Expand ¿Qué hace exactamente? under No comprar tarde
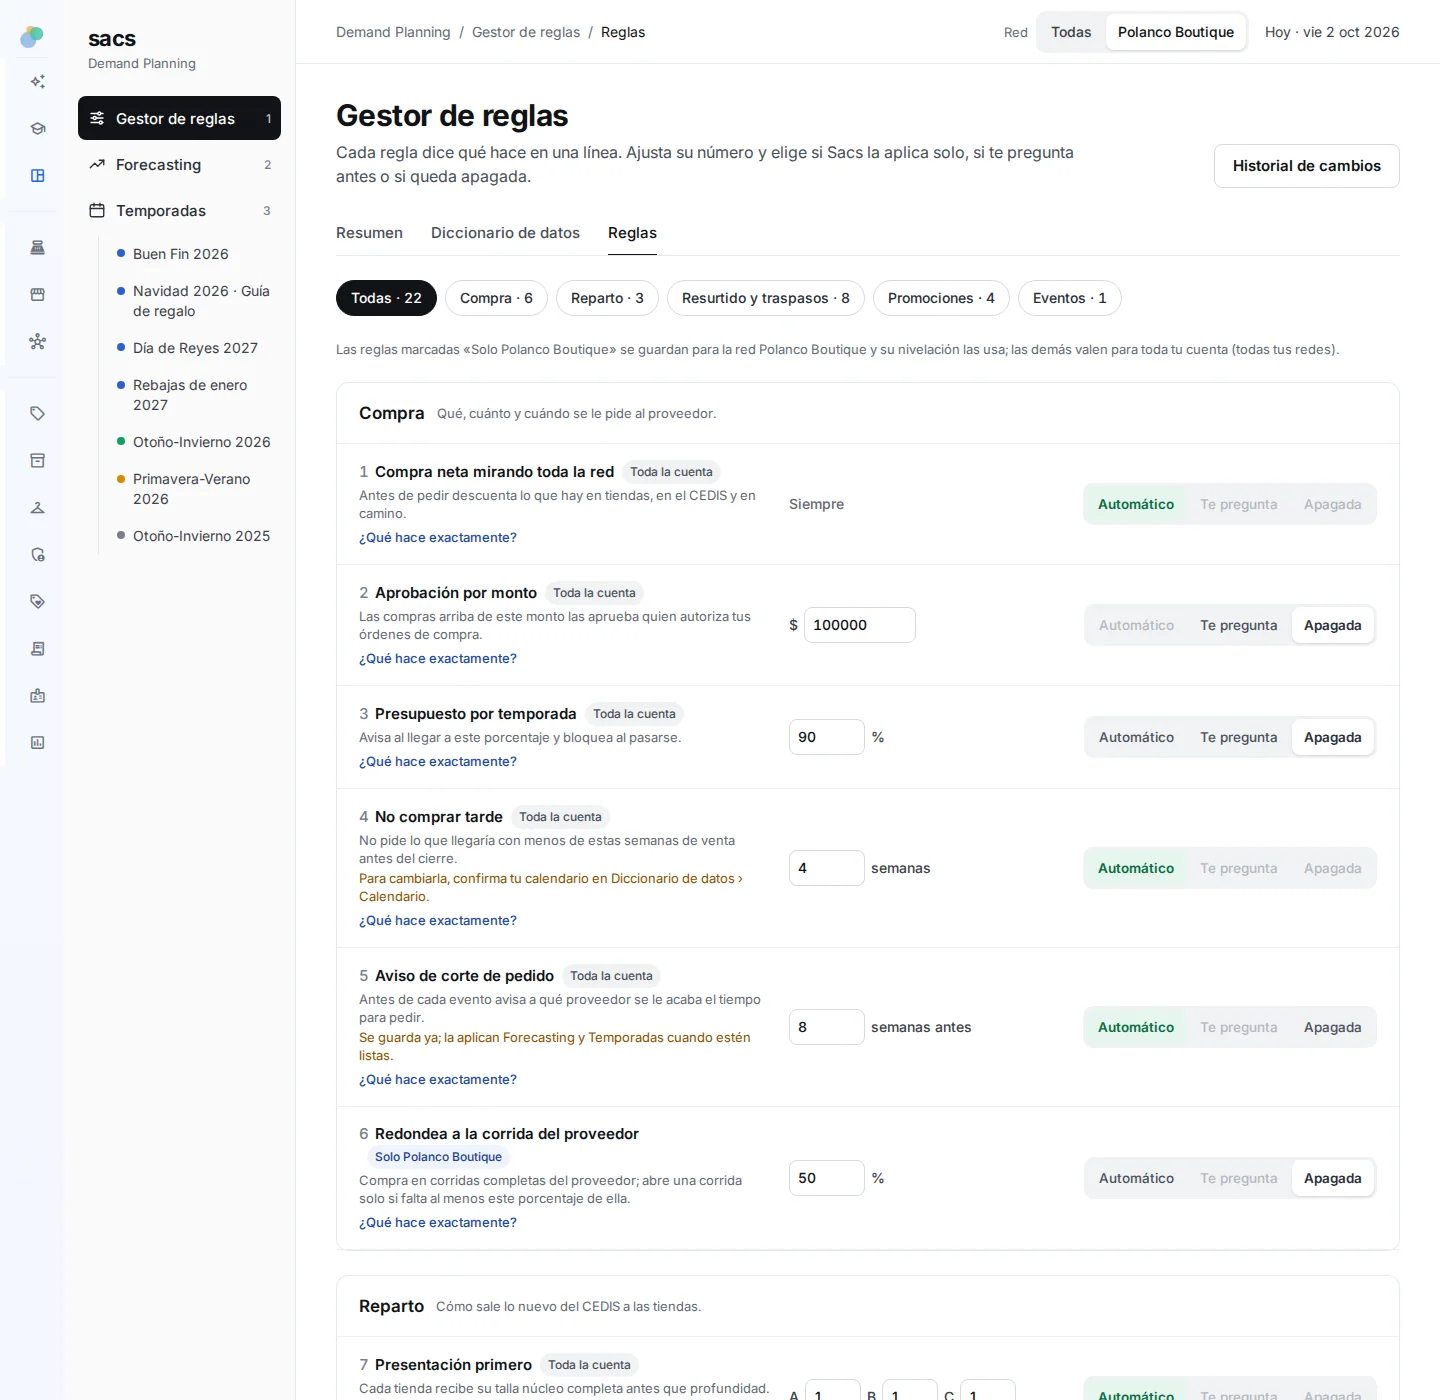The height and width of the screenshot is (1400, 1440). click(x=438, y=921)
